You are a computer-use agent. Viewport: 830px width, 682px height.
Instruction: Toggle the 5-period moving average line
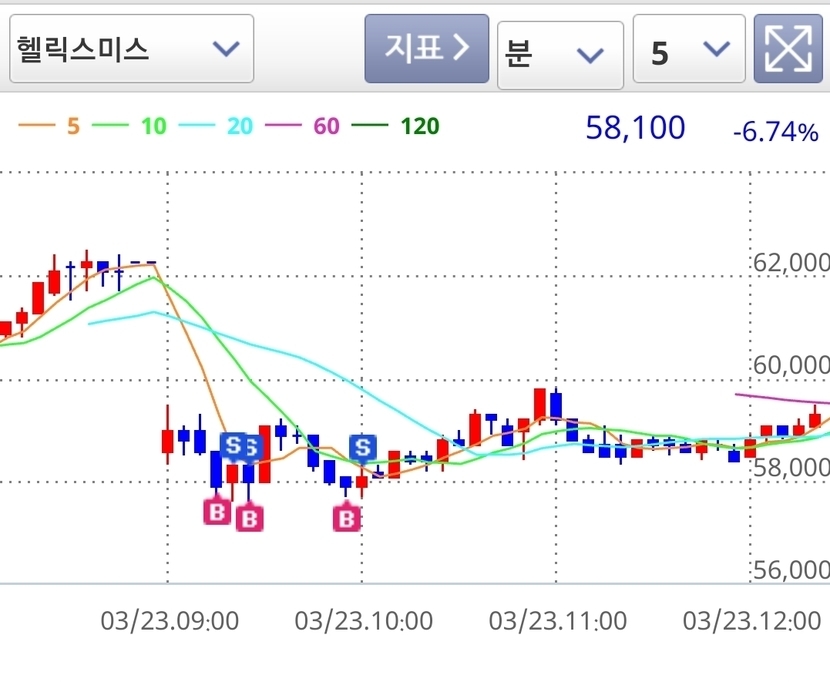tap(50, 126)
